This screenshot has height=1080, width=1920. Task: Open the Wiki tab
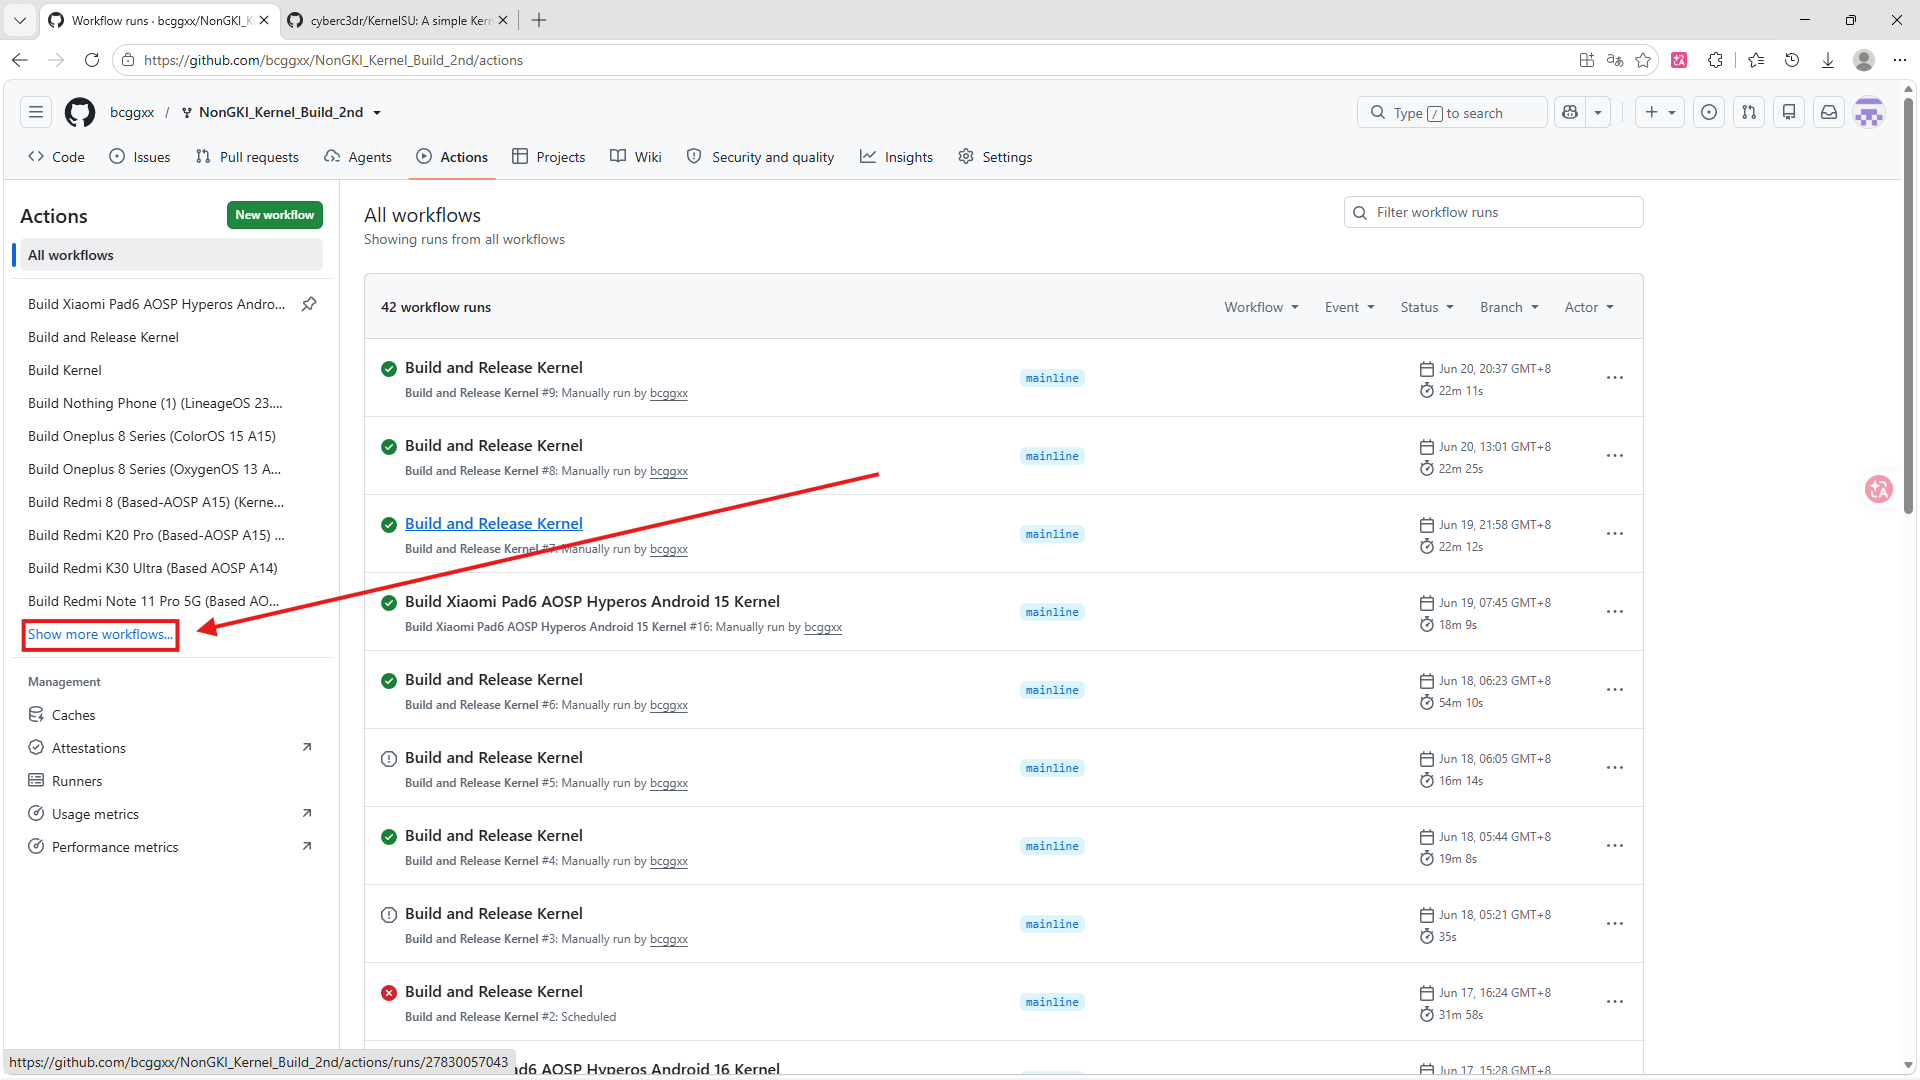[x=636, y=157]
